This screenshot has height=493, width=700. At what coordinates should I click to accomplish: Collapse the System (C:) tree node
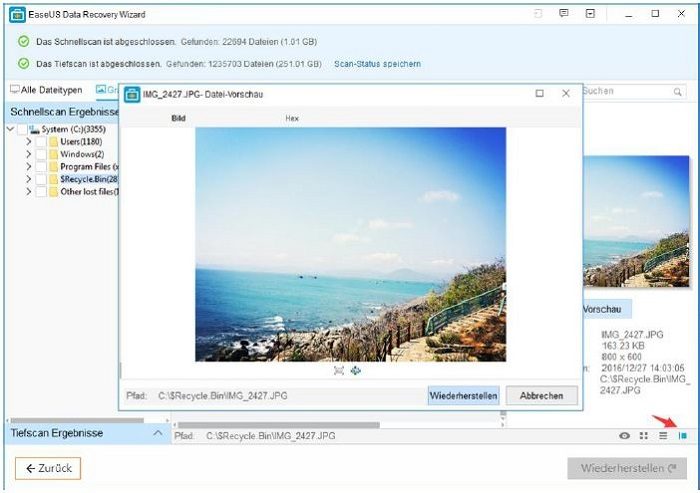[x=11, y=130]
